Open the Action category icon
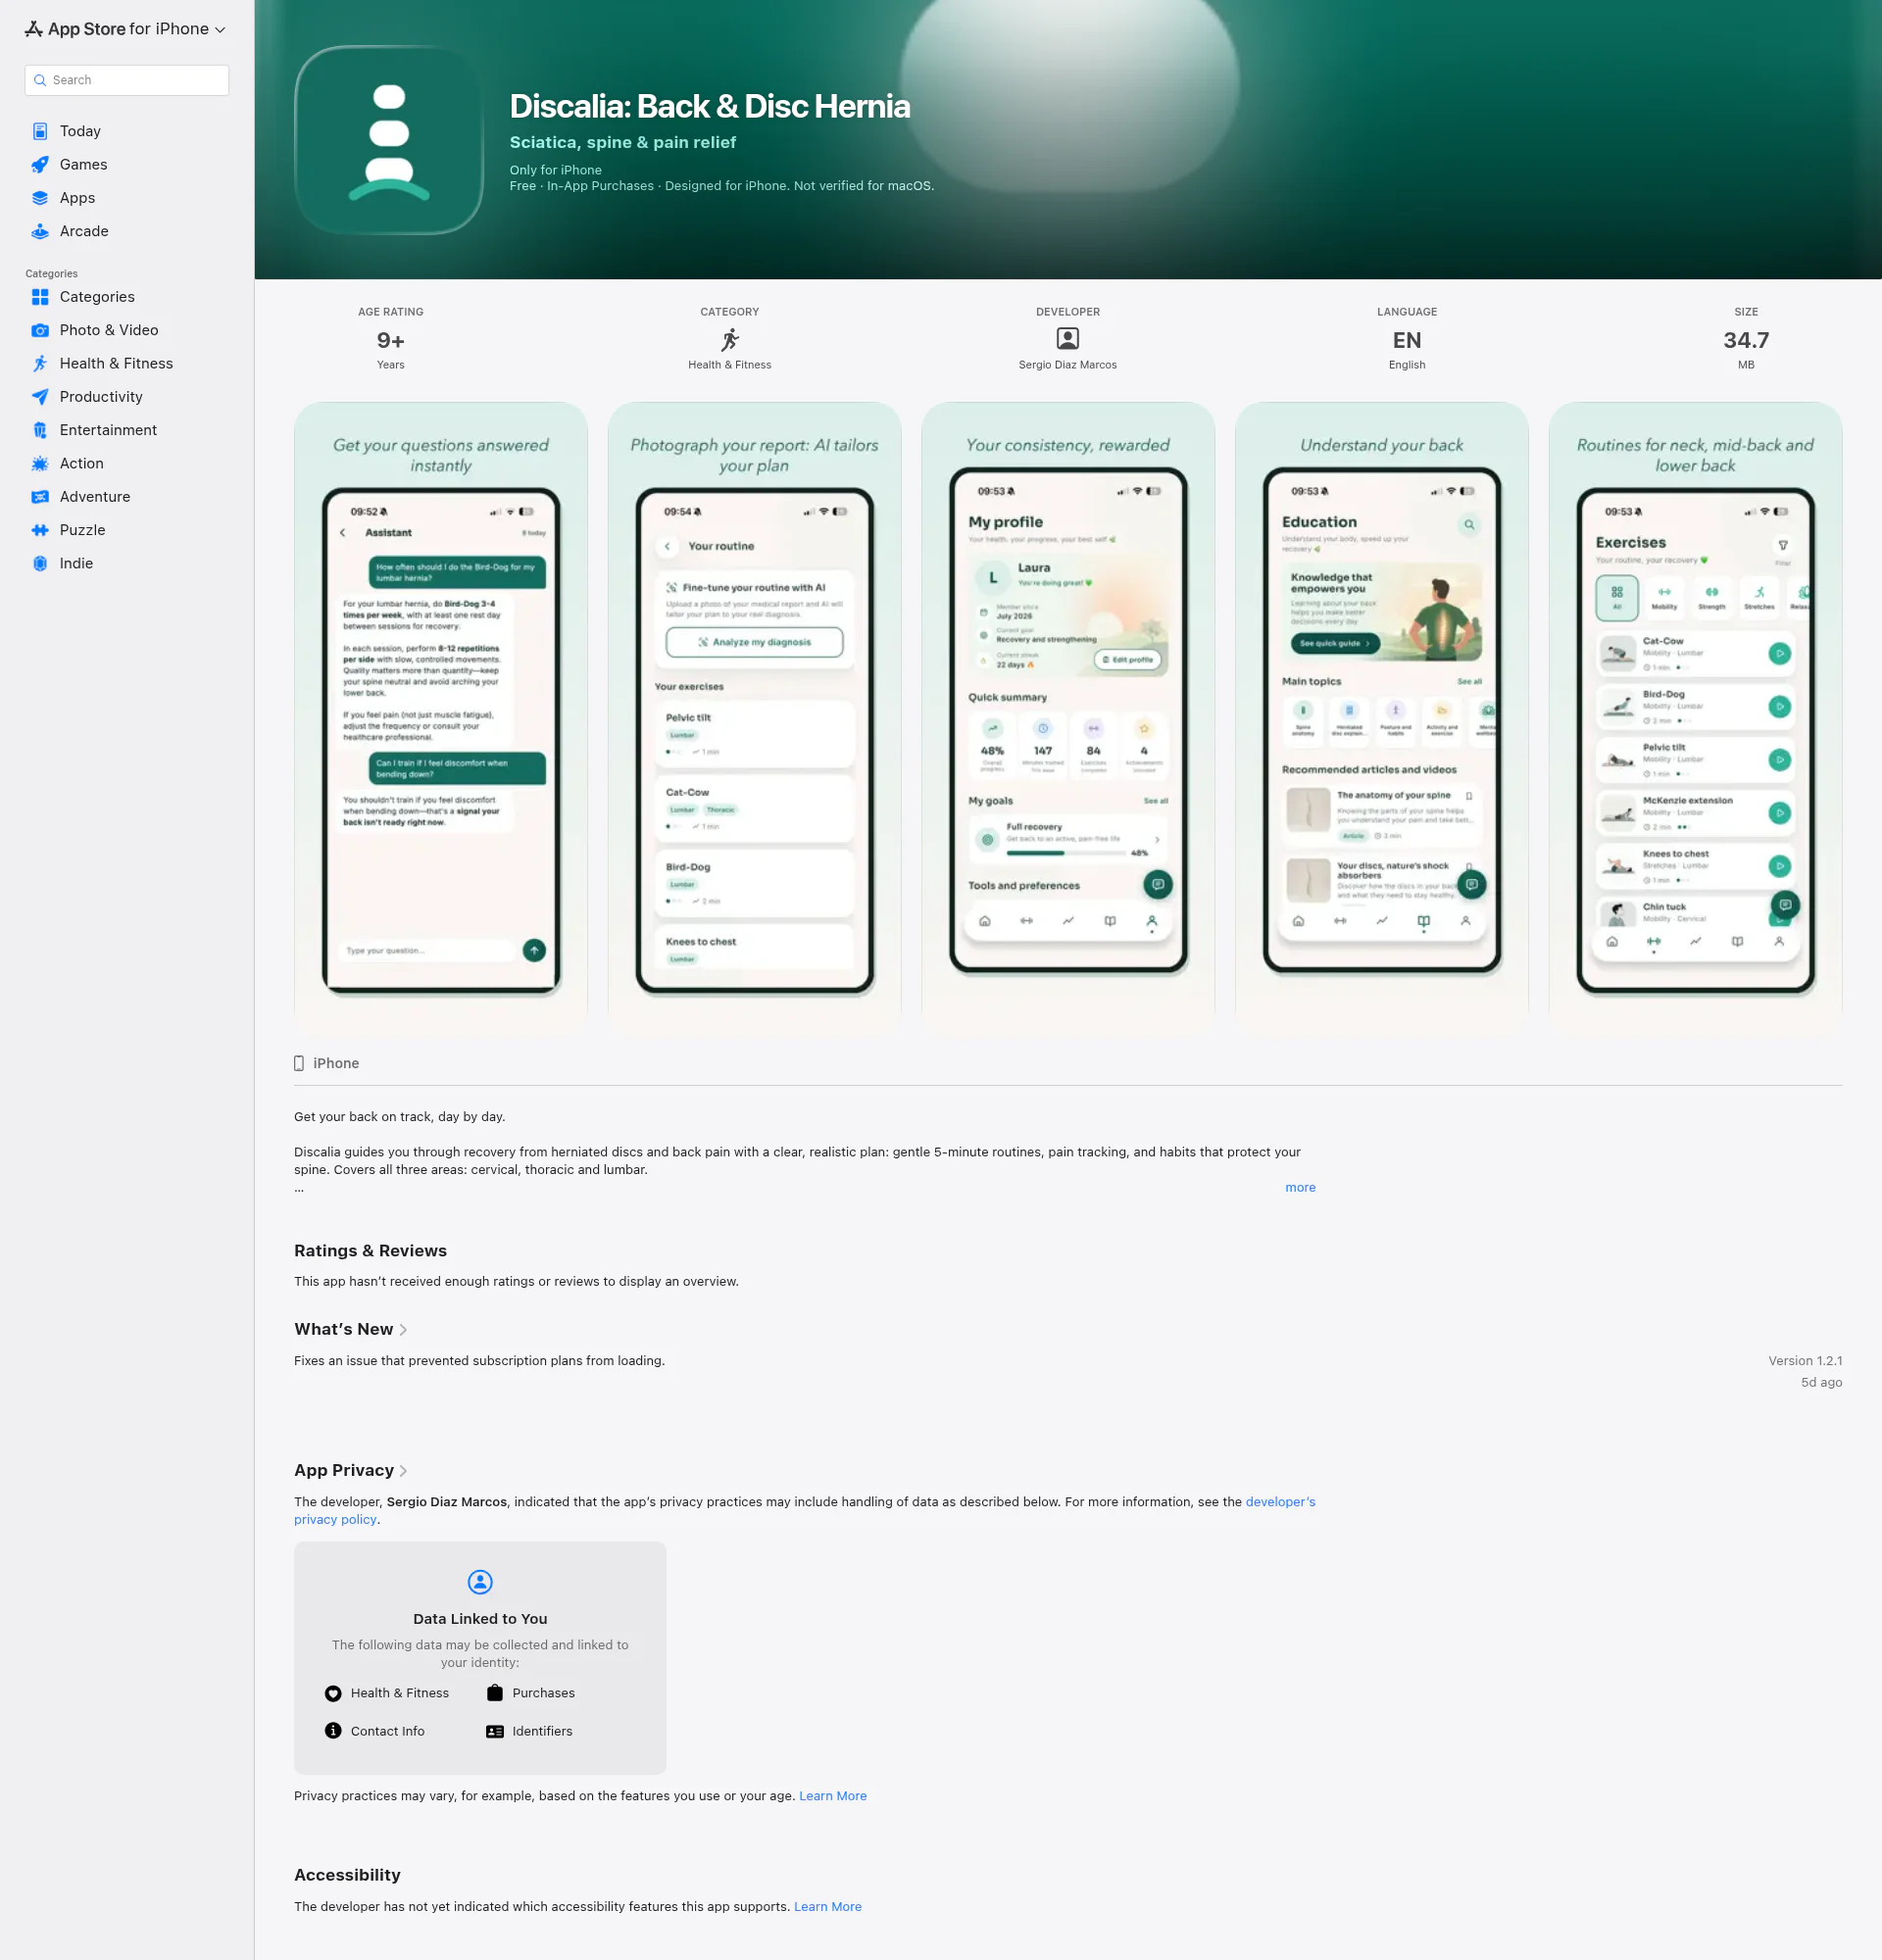The height and width of the screenshot is (1960, 1882). click(x=40, y=463)
